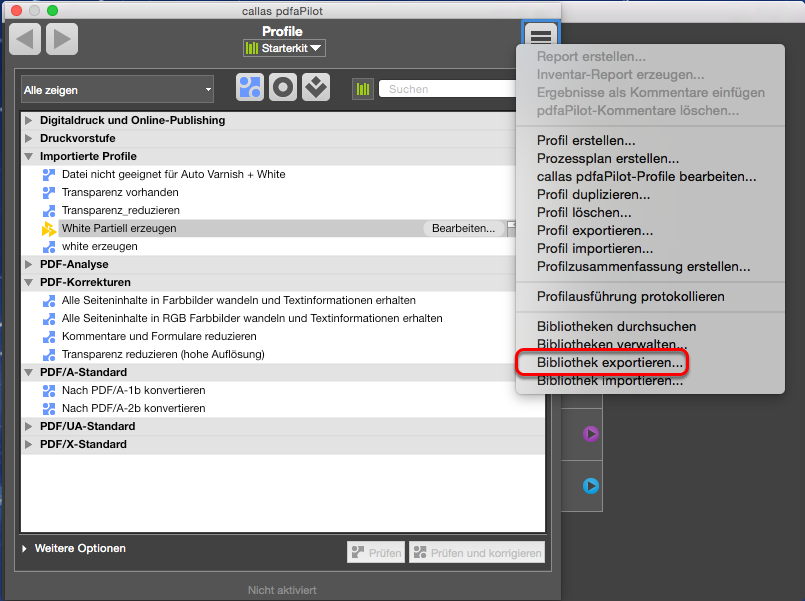The image size is (805, 601).
Task: Click icon of Alle Seiteninhalte in Farbbilder row
Action: (x=49, y=300)
